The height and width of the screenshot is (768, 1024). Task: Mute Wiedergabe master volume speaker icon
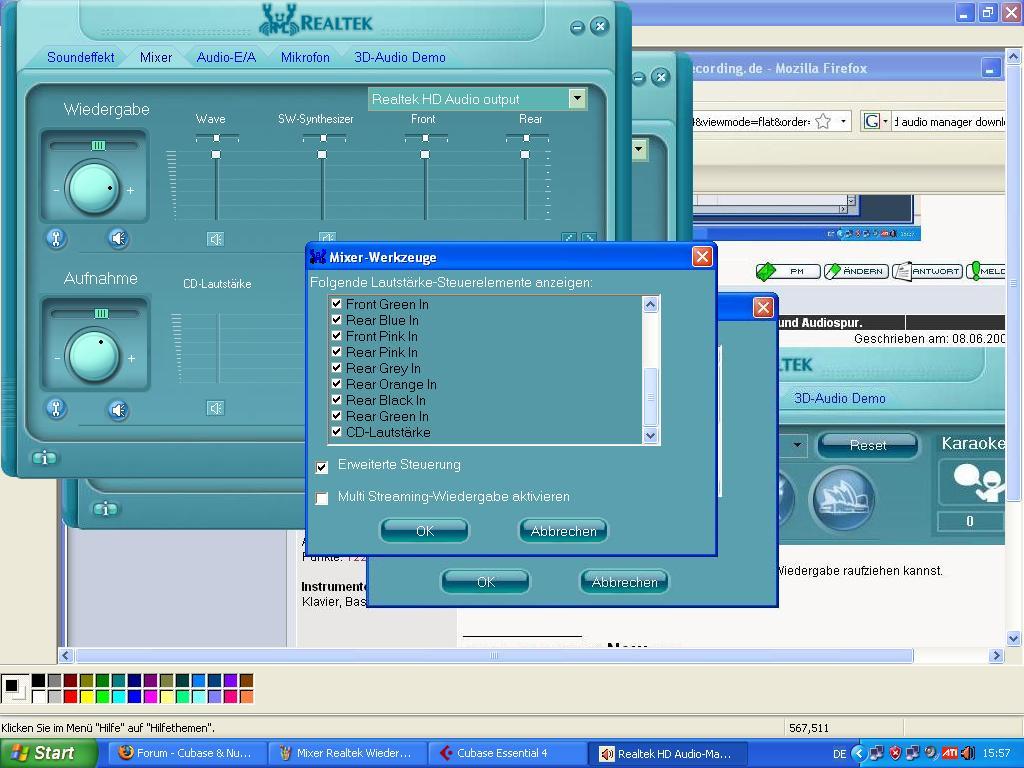(x=118, y=238)
